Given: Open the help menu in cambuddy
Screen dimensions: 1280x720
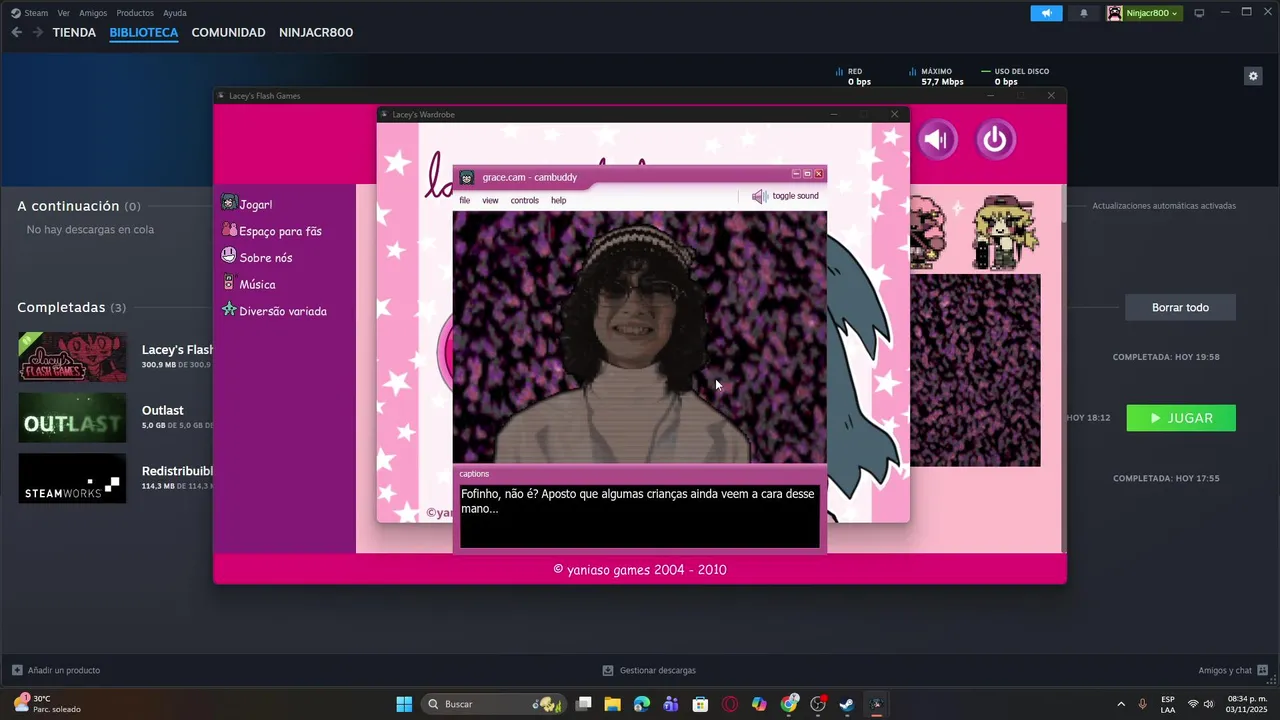Looking at the screenshot, I should [x=559, y=200].
